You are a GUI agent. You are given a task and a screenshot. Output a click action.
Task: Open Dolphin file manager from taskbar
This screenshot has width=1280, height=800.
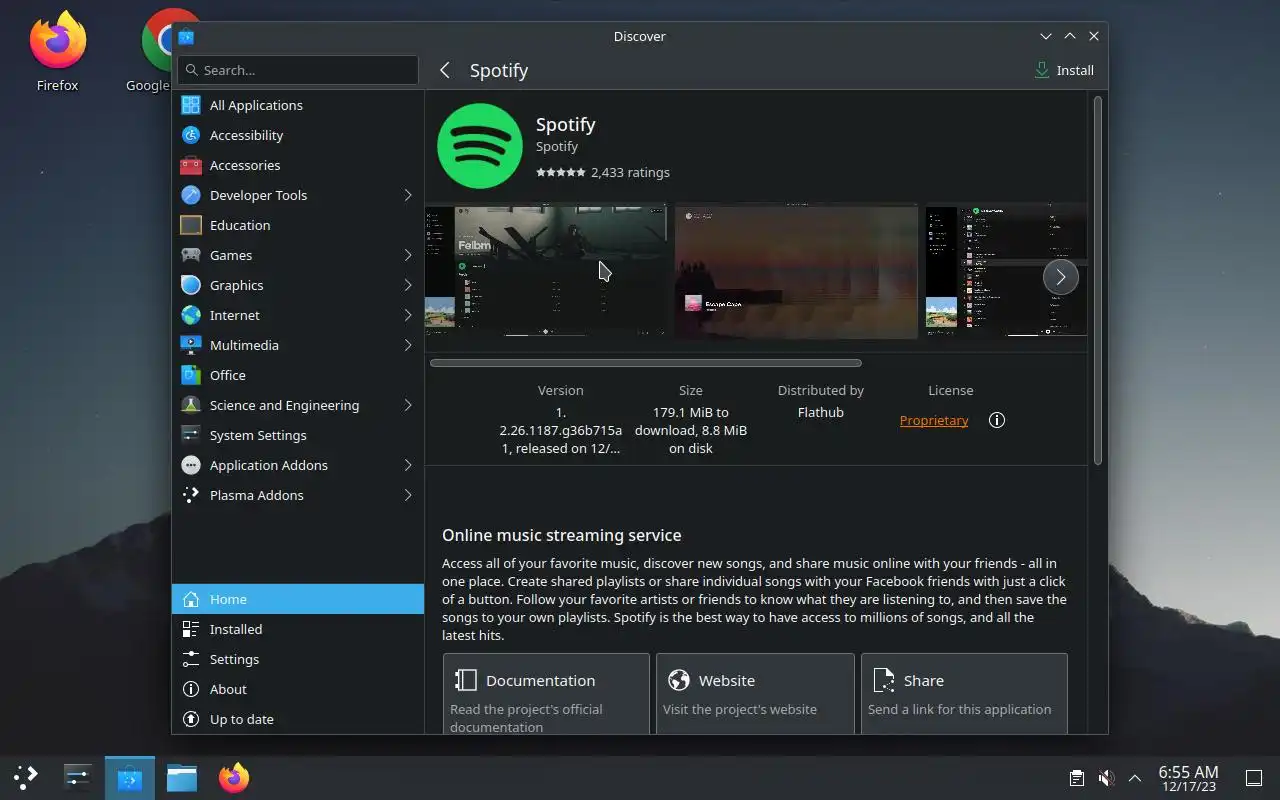182,777
